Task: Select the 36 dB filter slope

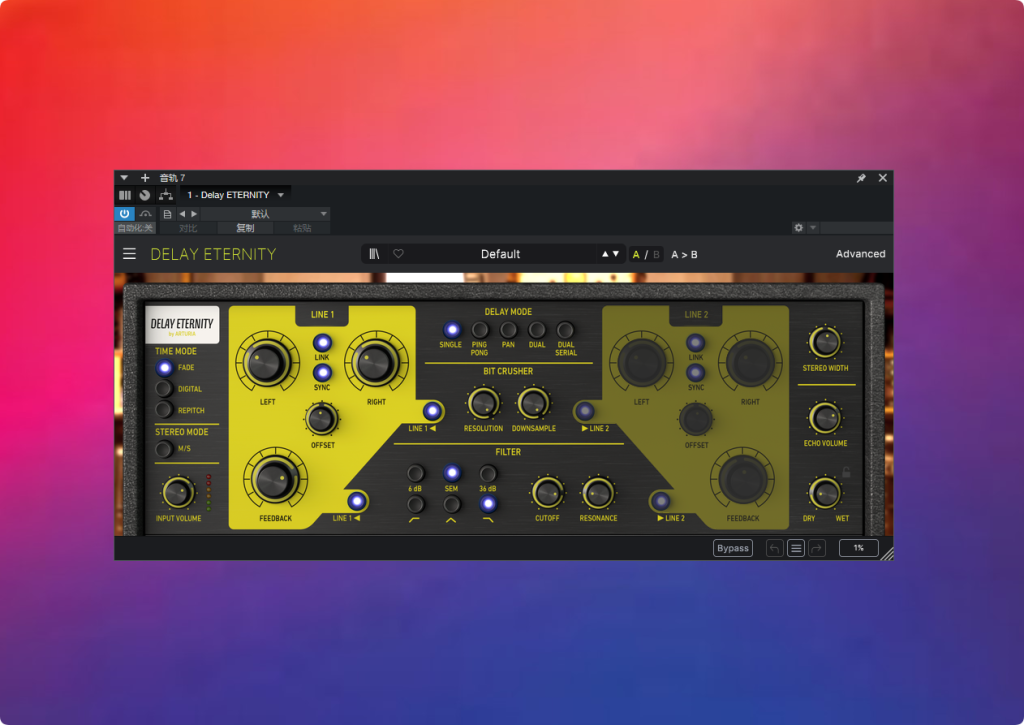Action: pyautogui.click(x=488, y=472)
